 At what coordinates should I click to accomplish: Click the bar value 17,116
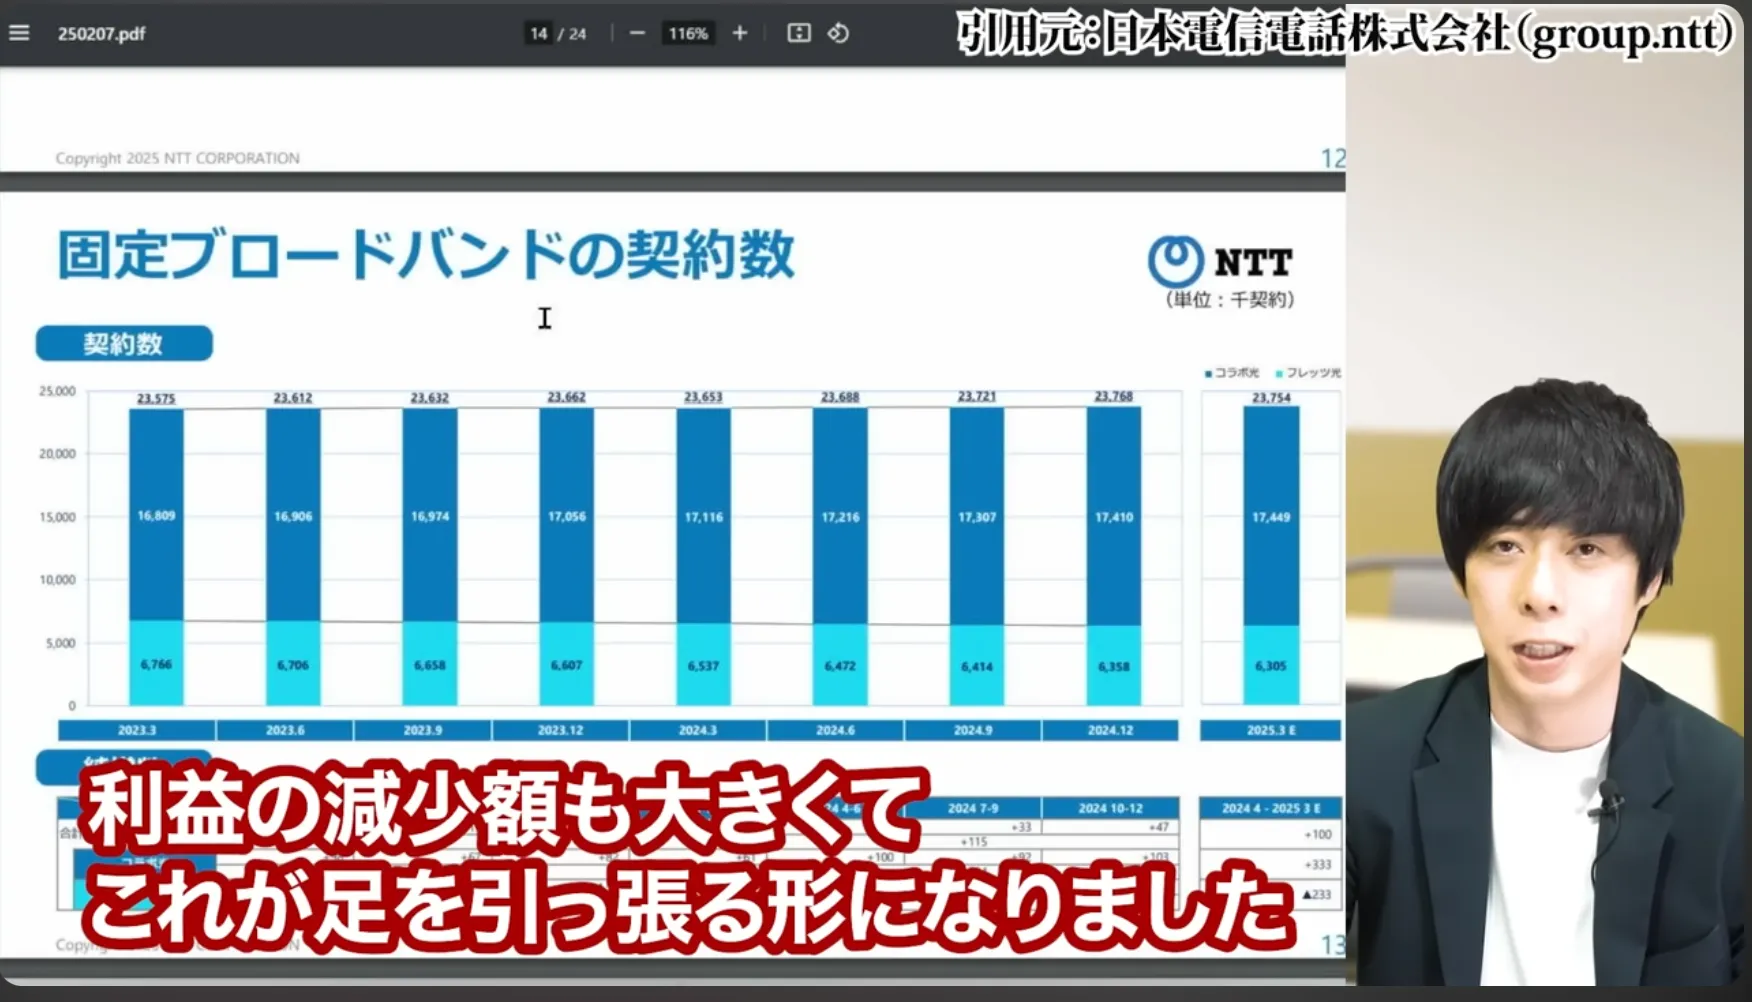tap(704, 517)
